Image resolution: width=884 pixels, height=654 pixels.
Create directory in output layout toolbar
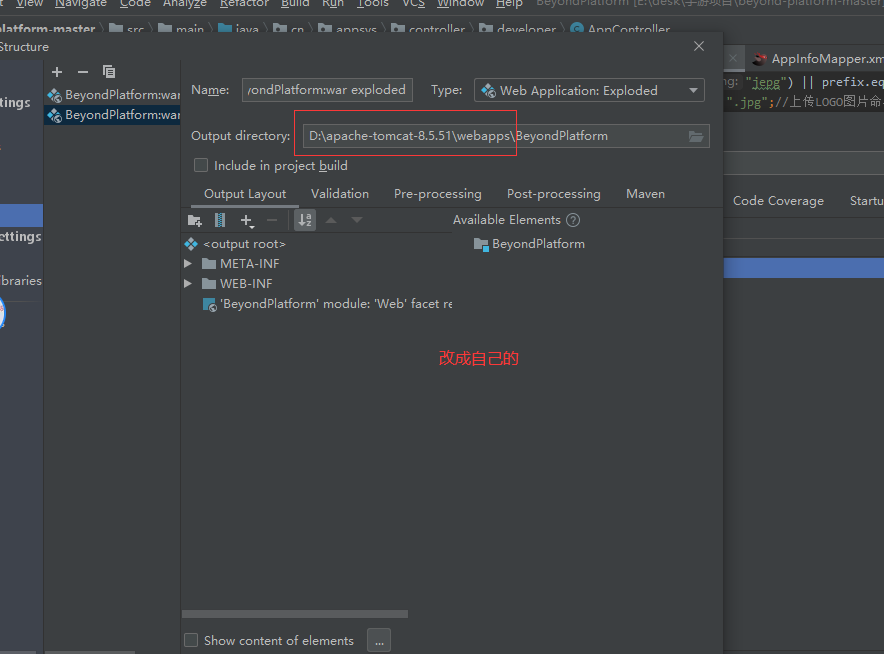(x=195, y=220)
